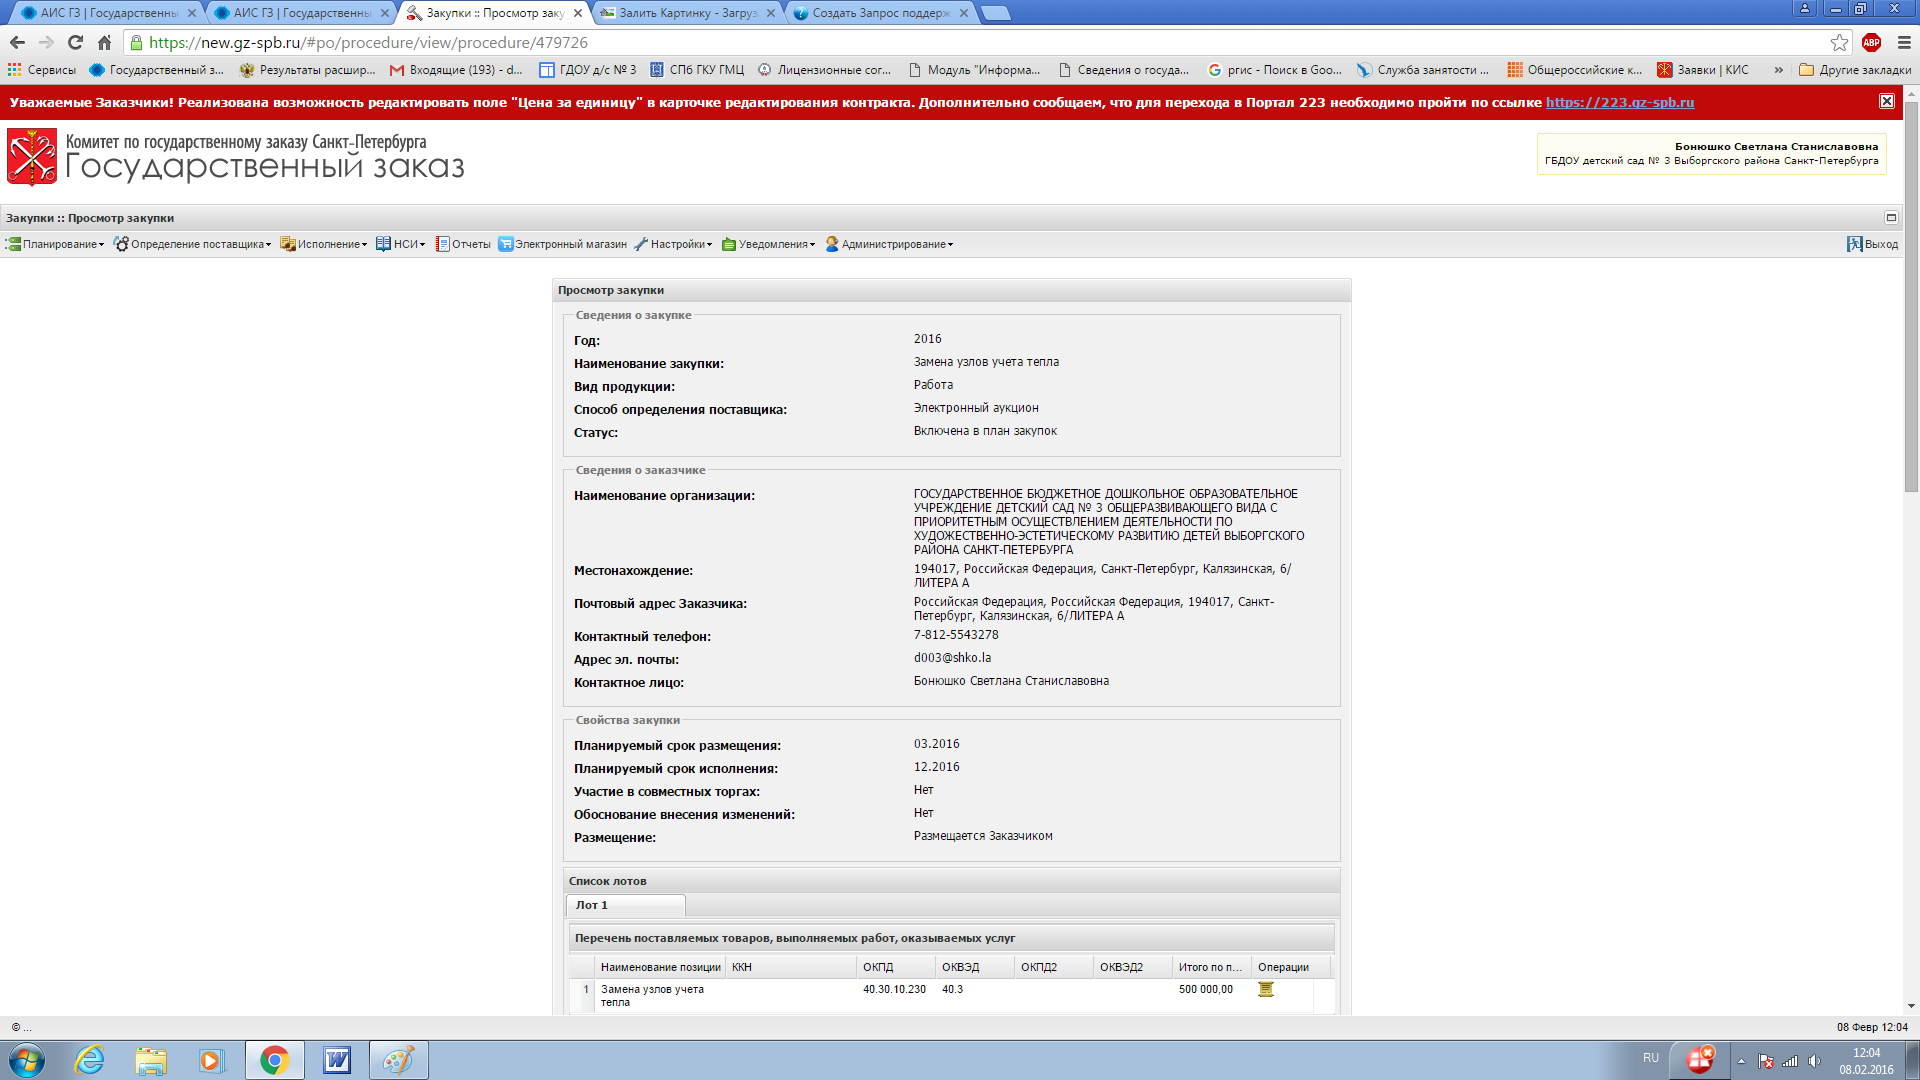Click the browser home button
This screenshot has width=1920, height=1080.
point(104,42)
